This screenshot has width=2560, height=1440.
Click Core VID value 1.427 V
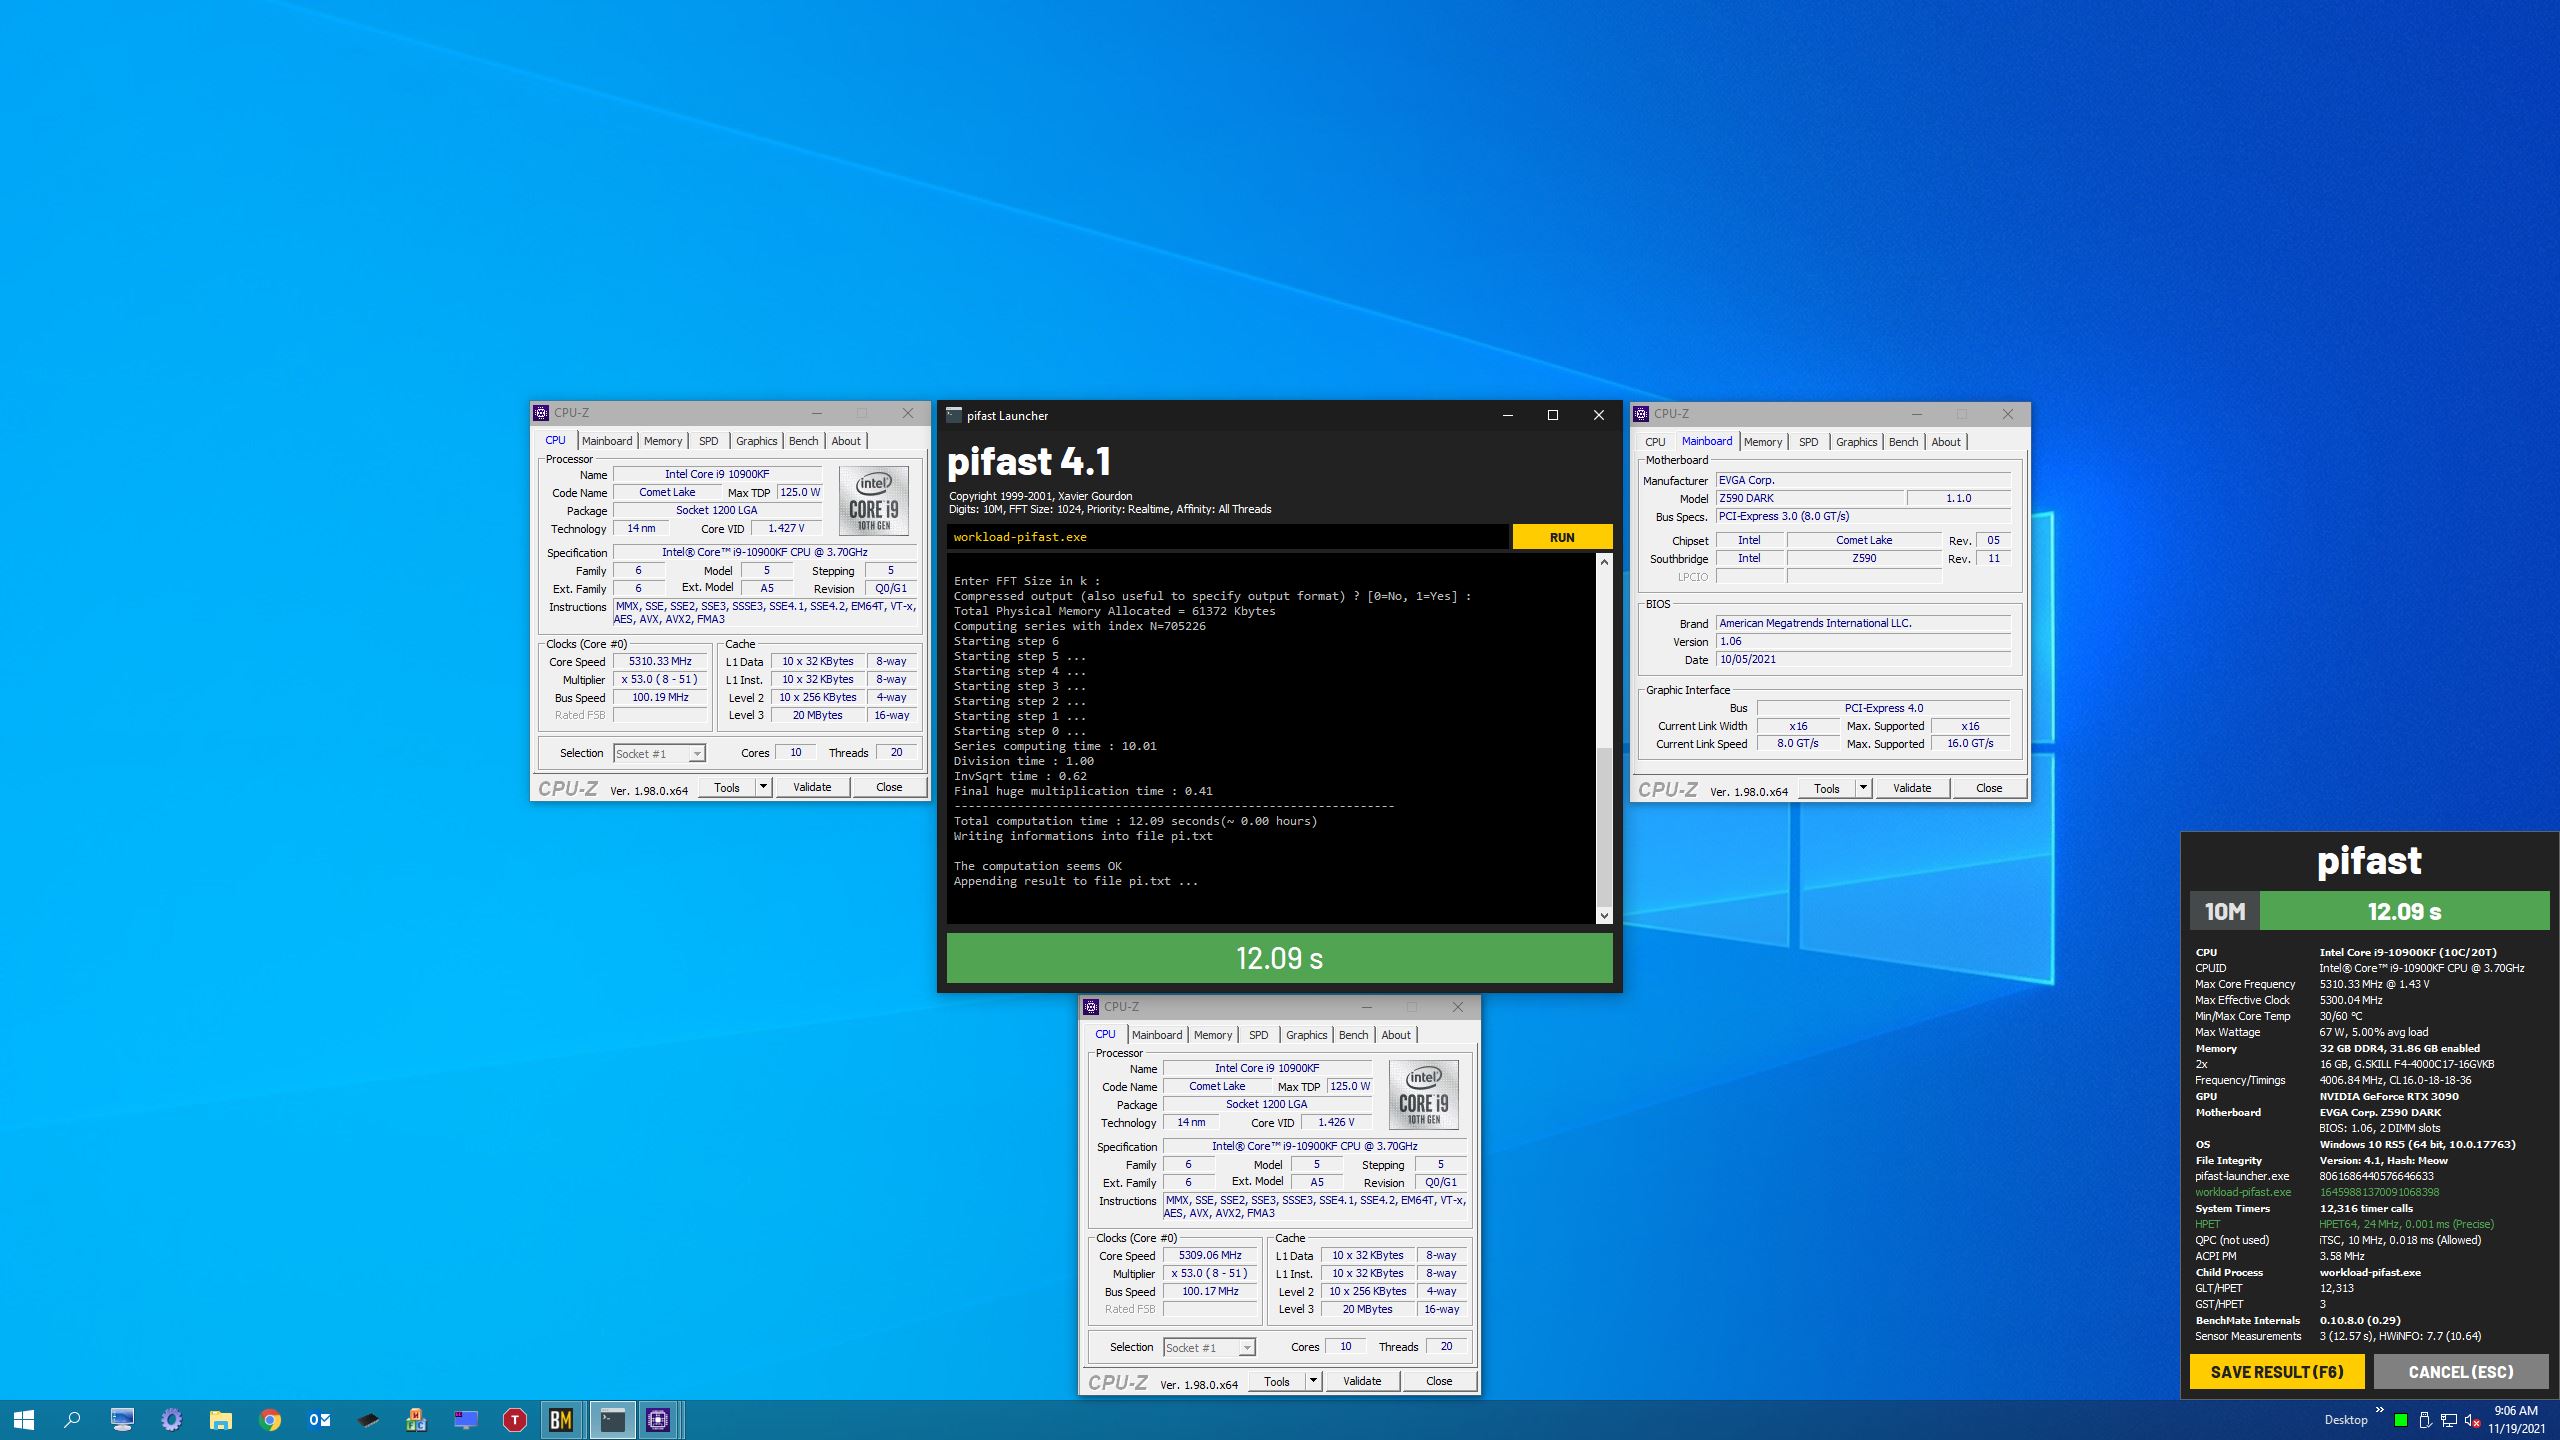coord(786,528)
